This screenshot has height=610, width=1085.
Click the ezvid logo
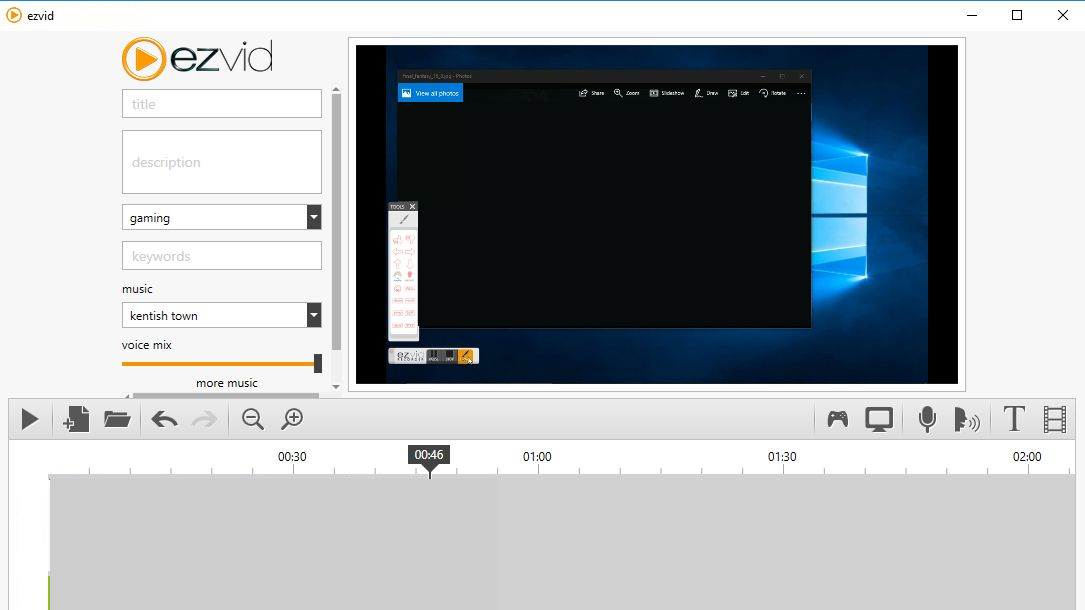[197, 59]
